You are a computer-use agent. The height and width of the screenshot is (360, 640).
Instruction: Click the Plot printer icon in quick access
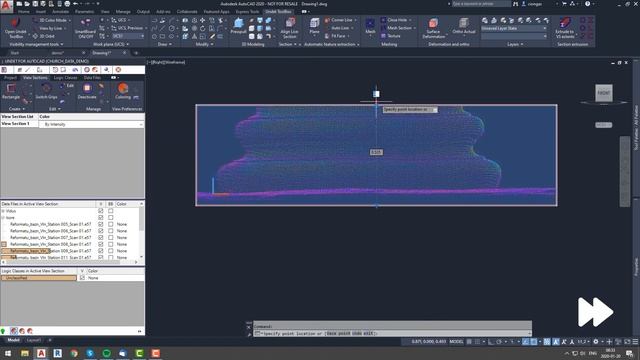[x=67, y=4]
